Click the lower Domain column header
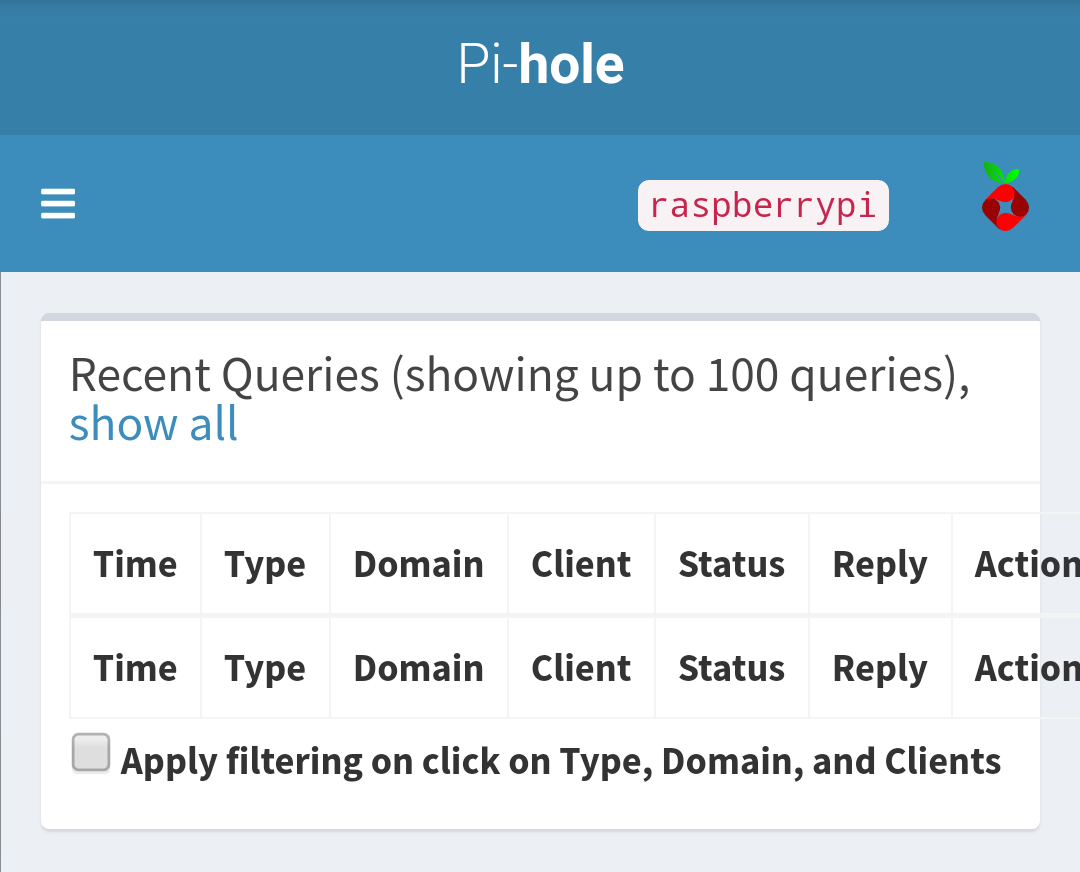Image resolution: width=1080 pixels, height=872 pixels. tap(418, 667)
